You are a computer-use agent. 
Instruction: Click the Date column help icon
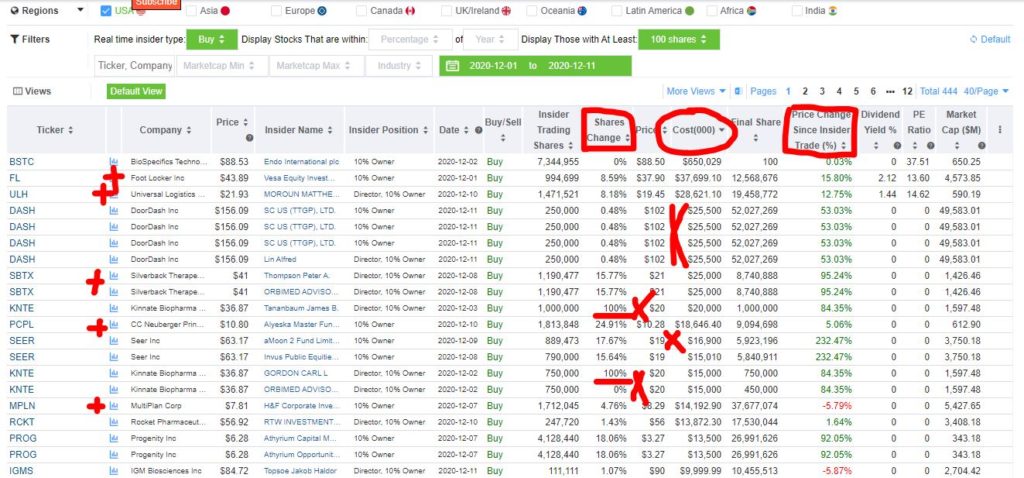click(x=478, y=130)
